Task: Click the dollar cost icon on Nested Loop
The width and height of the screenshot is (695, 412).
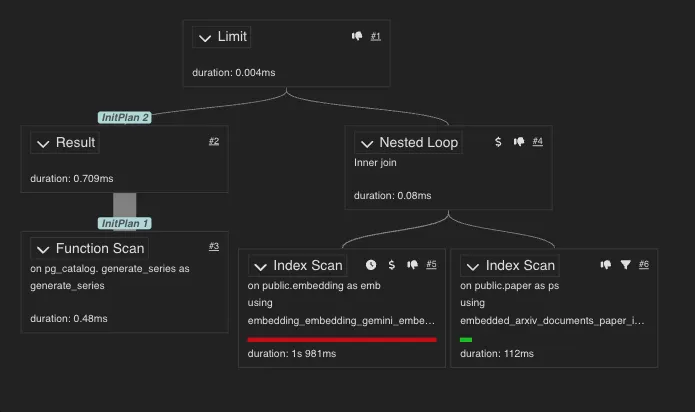Action: [498, 142]
